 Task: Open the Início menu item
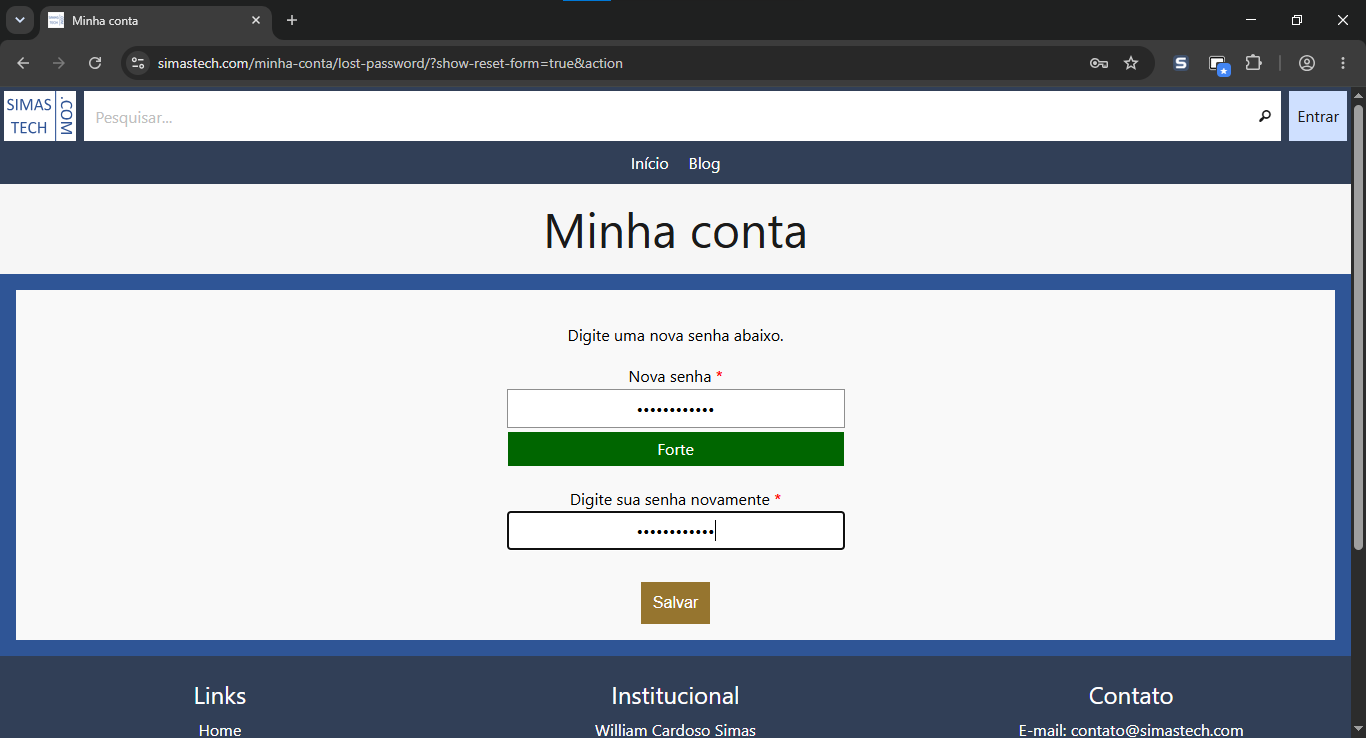tap(650, 164)
